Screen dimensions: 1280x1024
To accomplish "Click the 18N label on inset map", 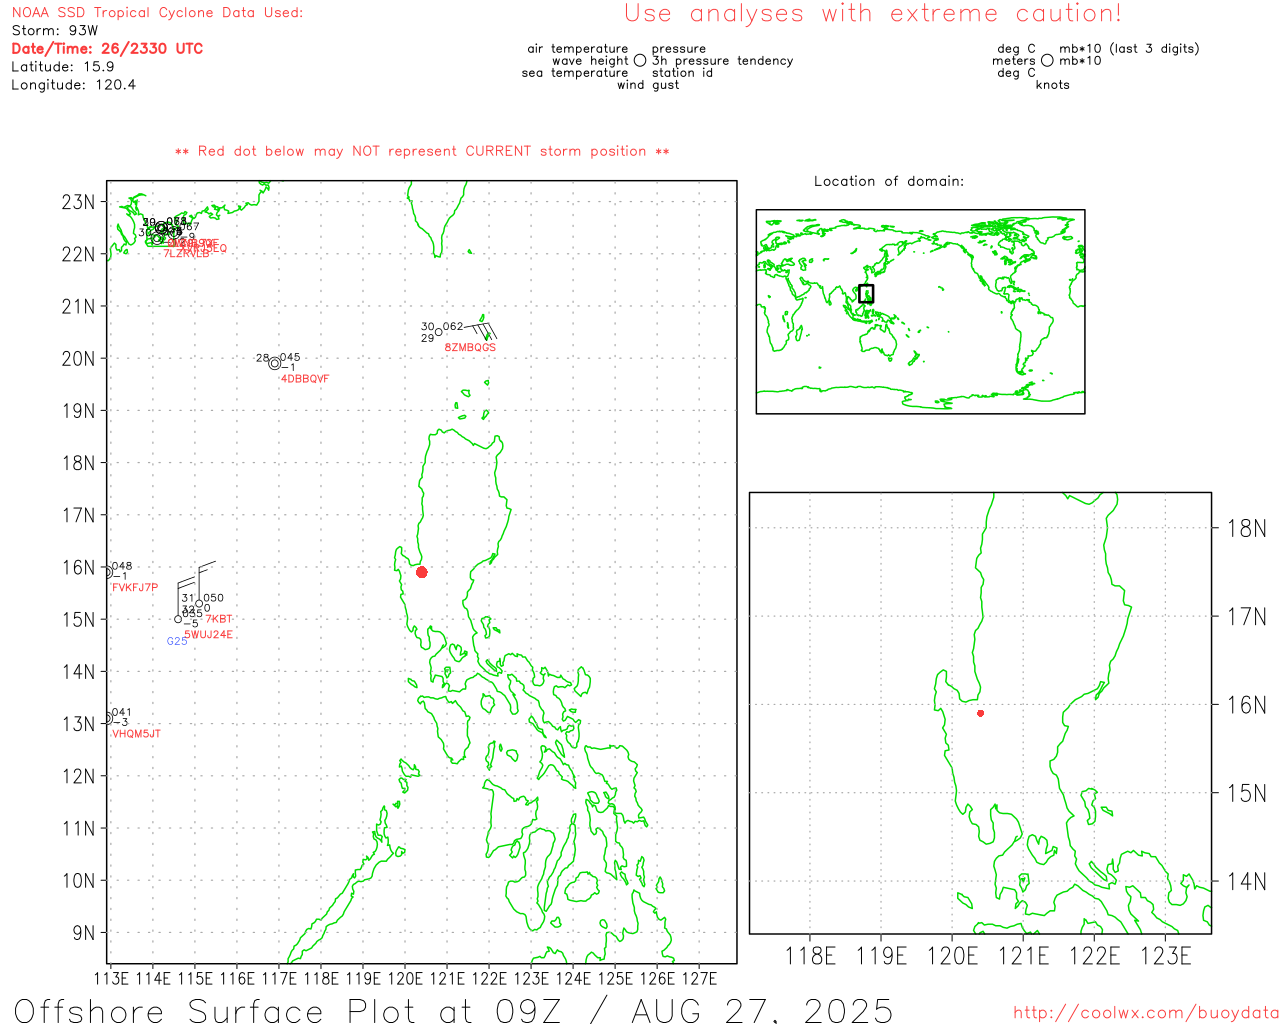I will (1246, 529).
